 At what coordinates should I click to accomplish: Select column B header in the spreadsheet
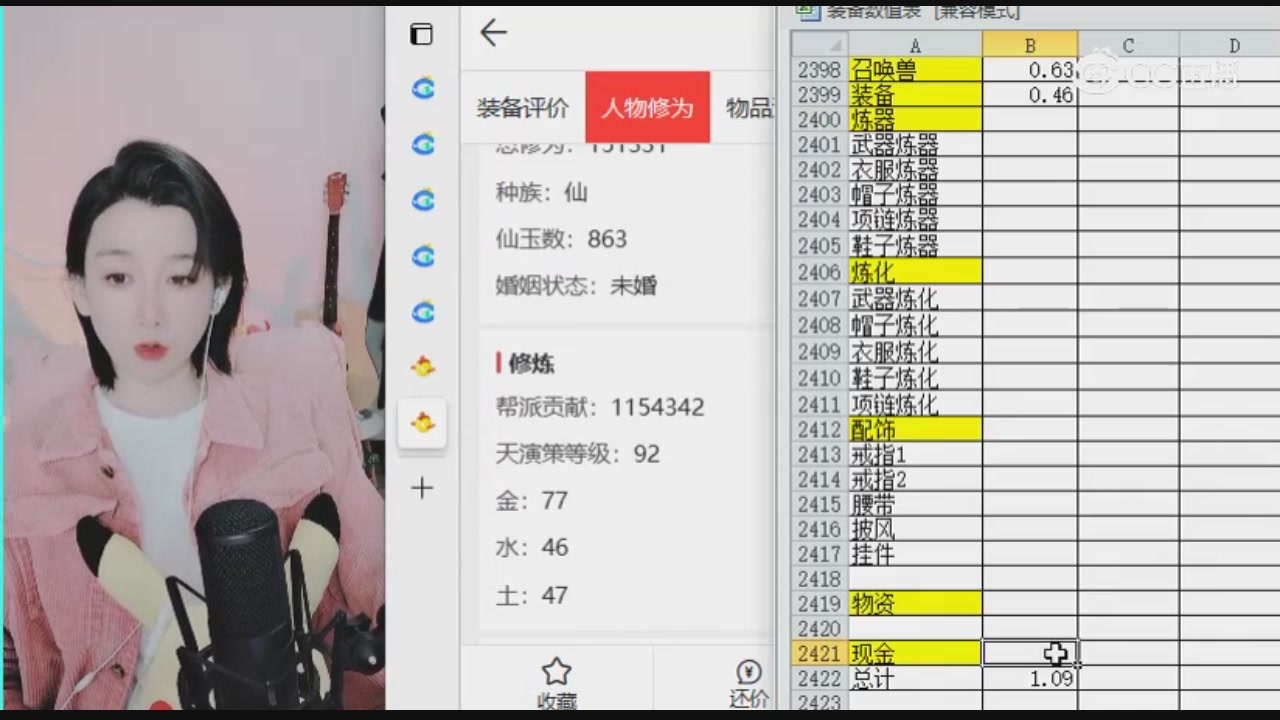(x=1030, y=45)
